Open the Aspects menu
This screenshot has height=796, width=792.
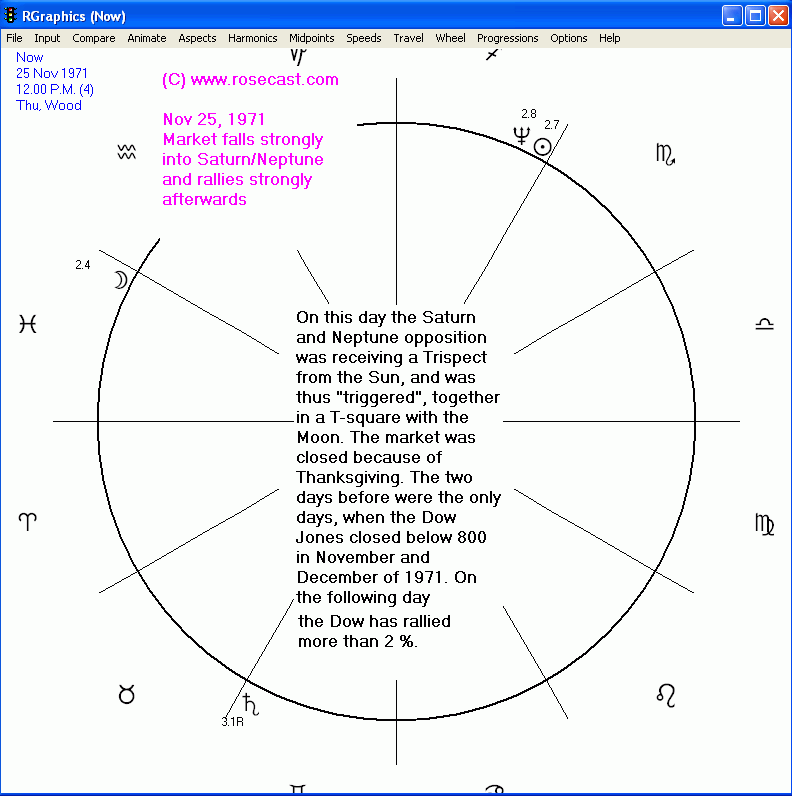pos(197,38)
